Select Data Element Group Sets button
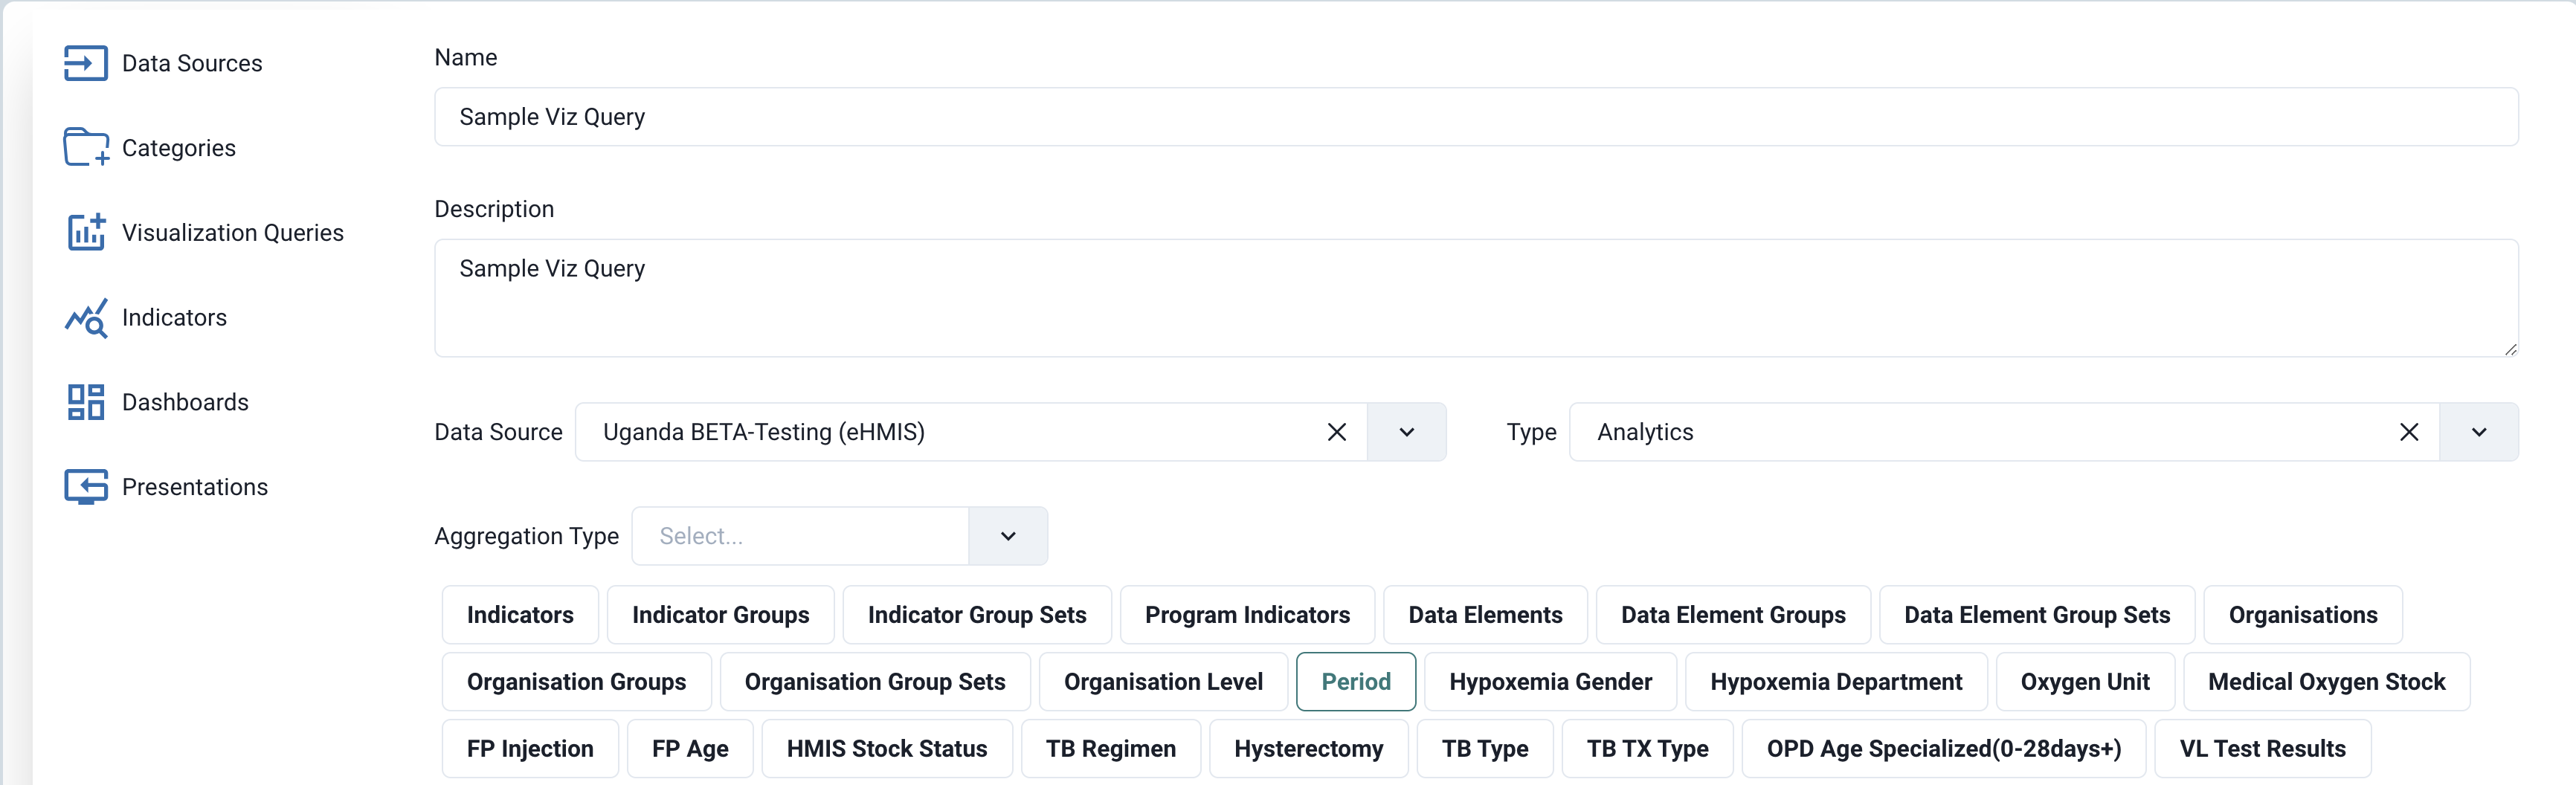Image resolution: width=2576 pixels, height=785 pixels. [x=2037, y=615]
